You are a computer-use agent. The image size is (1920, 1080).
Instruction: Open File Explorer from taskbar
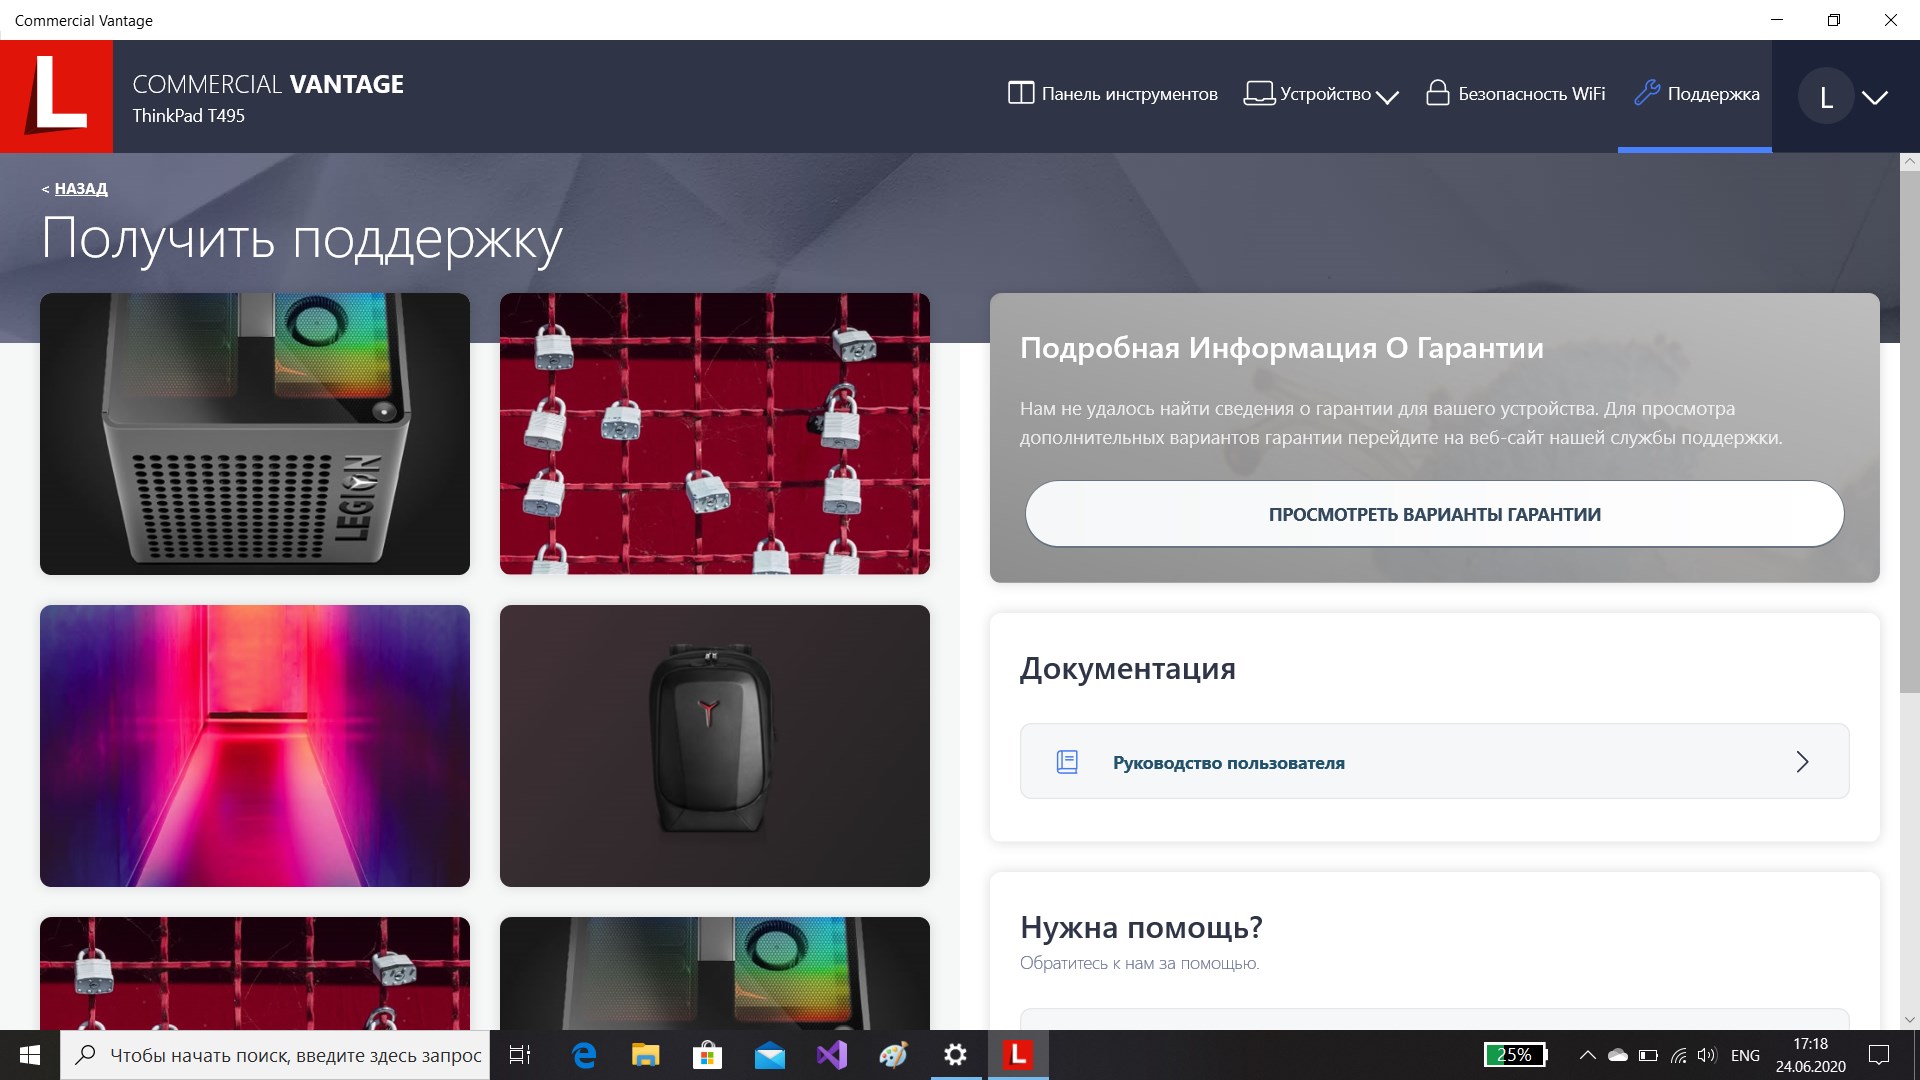(x=645, y=1055)
